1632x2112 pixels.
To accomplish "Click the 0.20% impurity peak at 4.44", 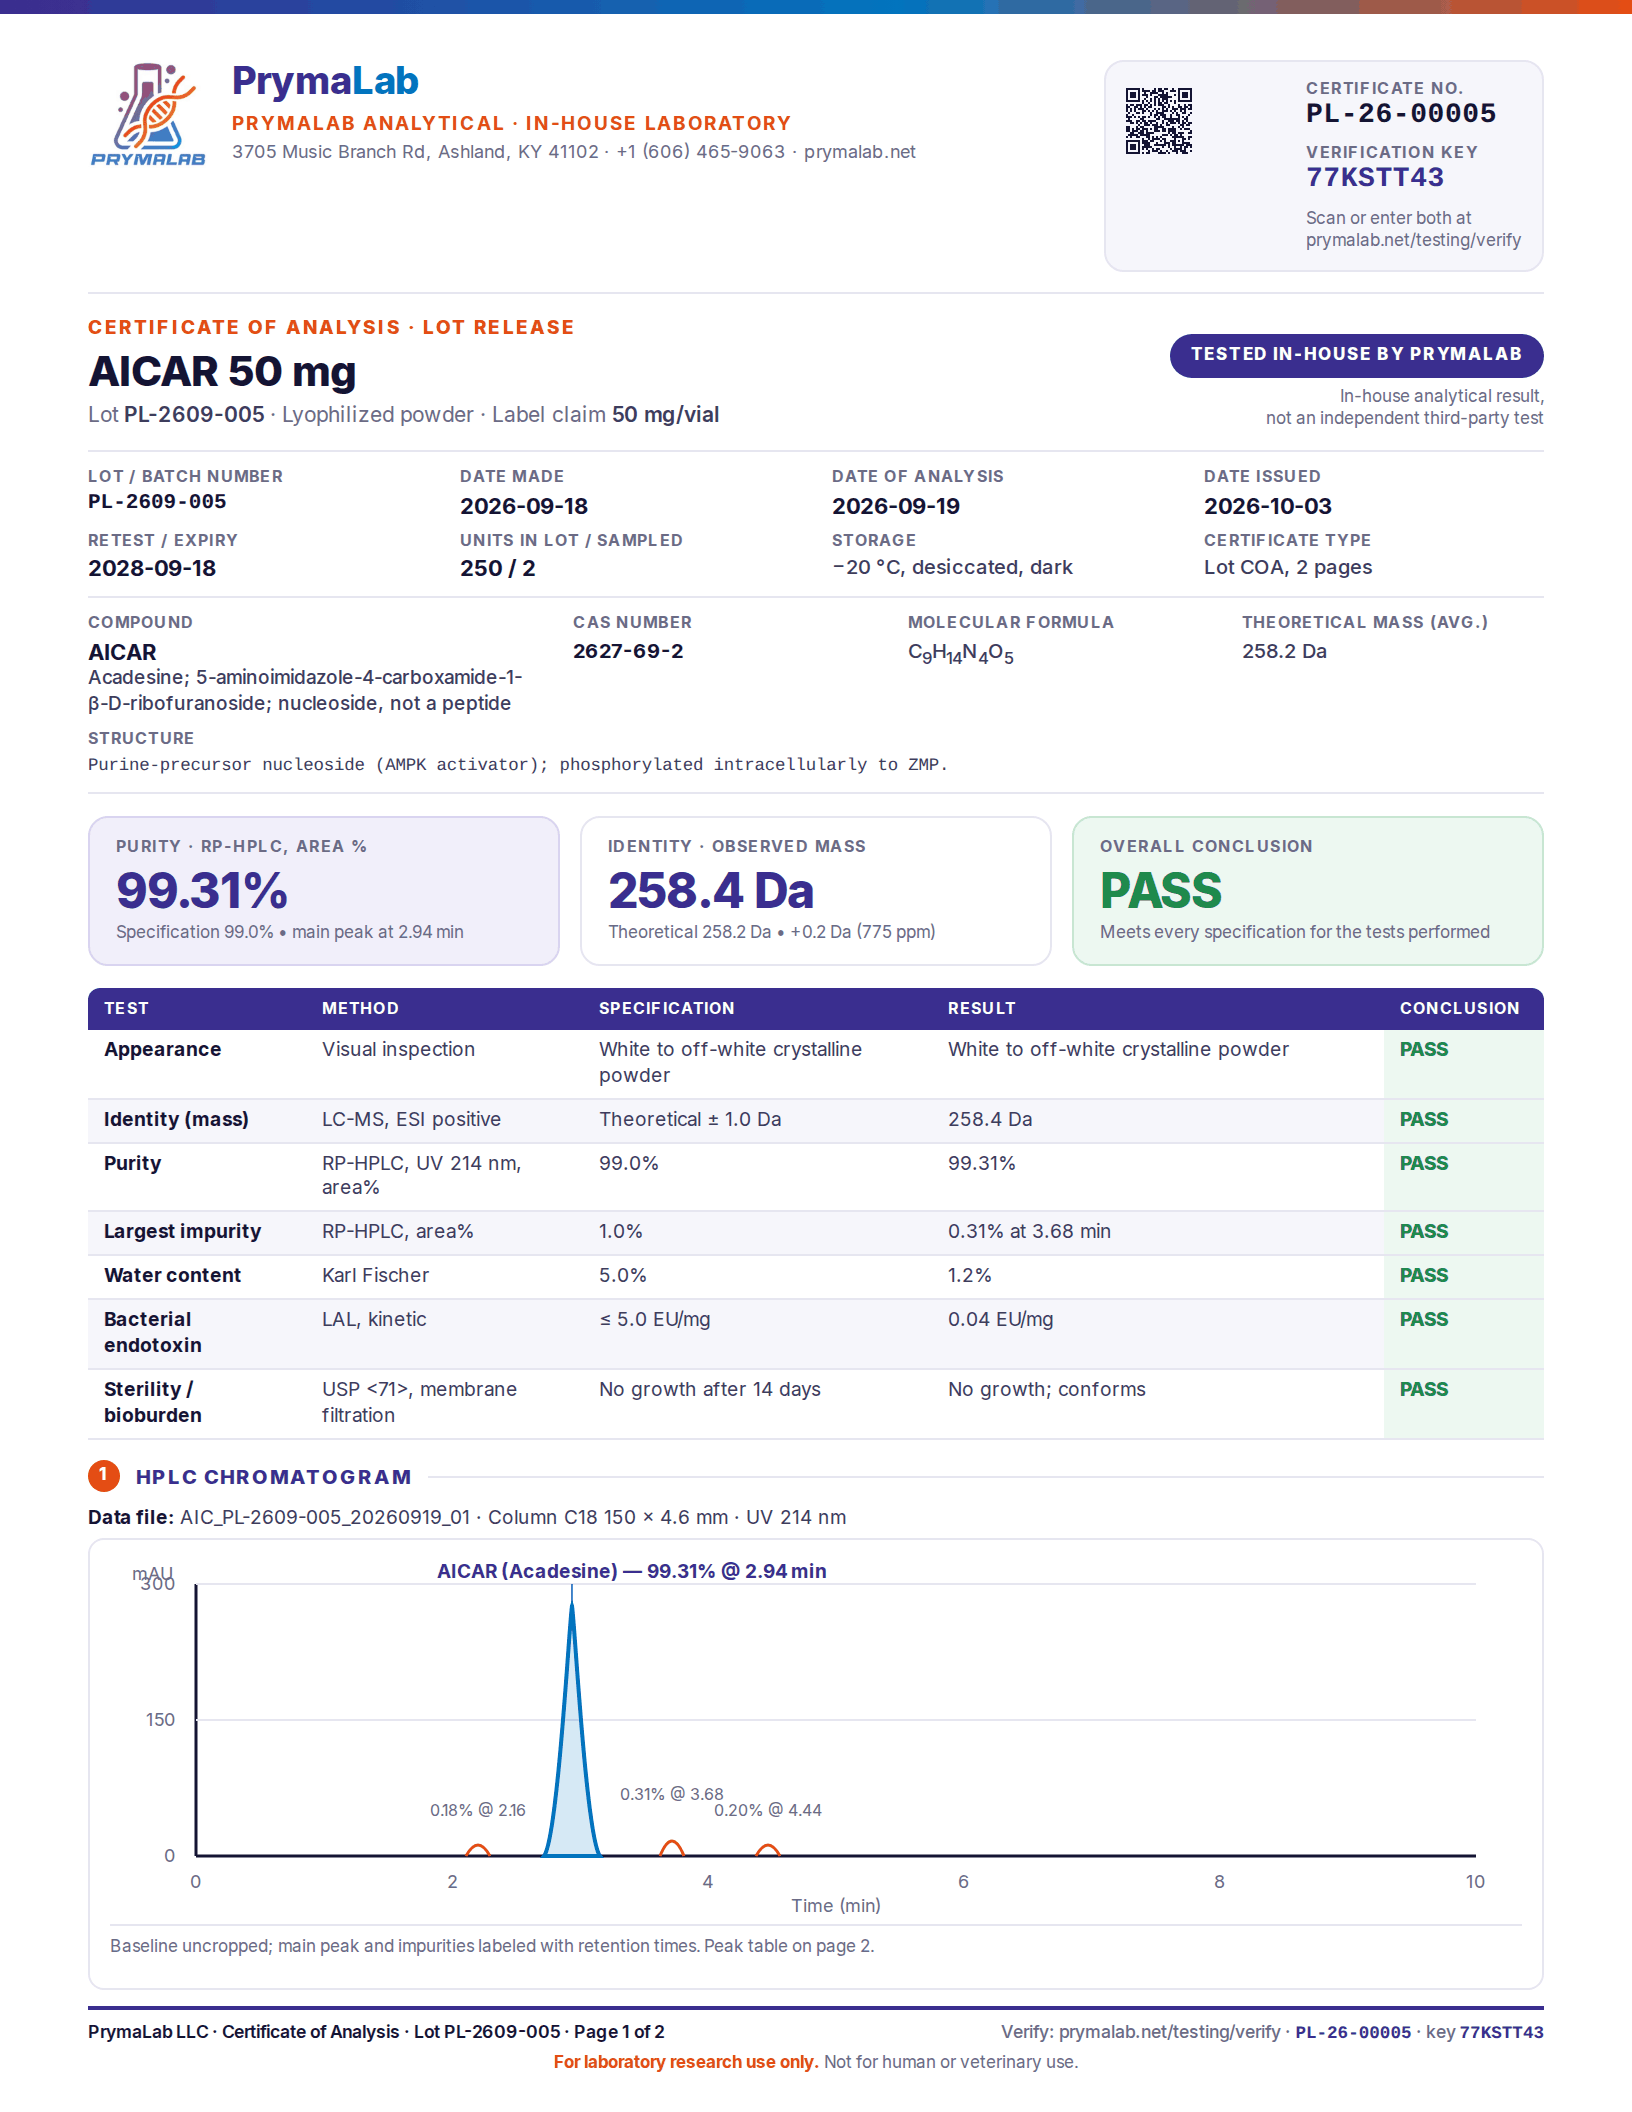I will 768,1850.
